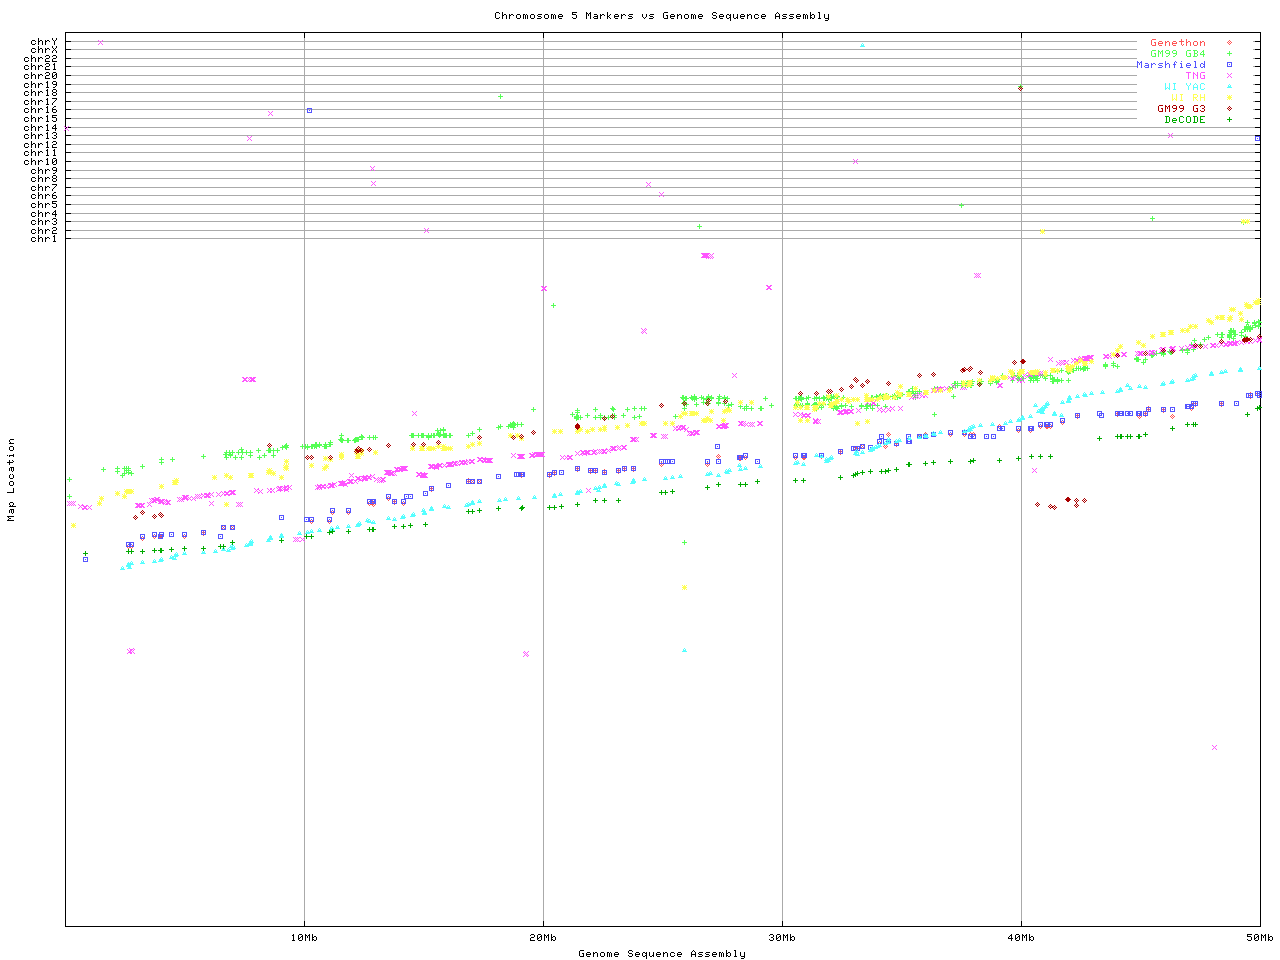Click the chart title about Chromosome 5 Markers
1280x960 pixels.
661,16
